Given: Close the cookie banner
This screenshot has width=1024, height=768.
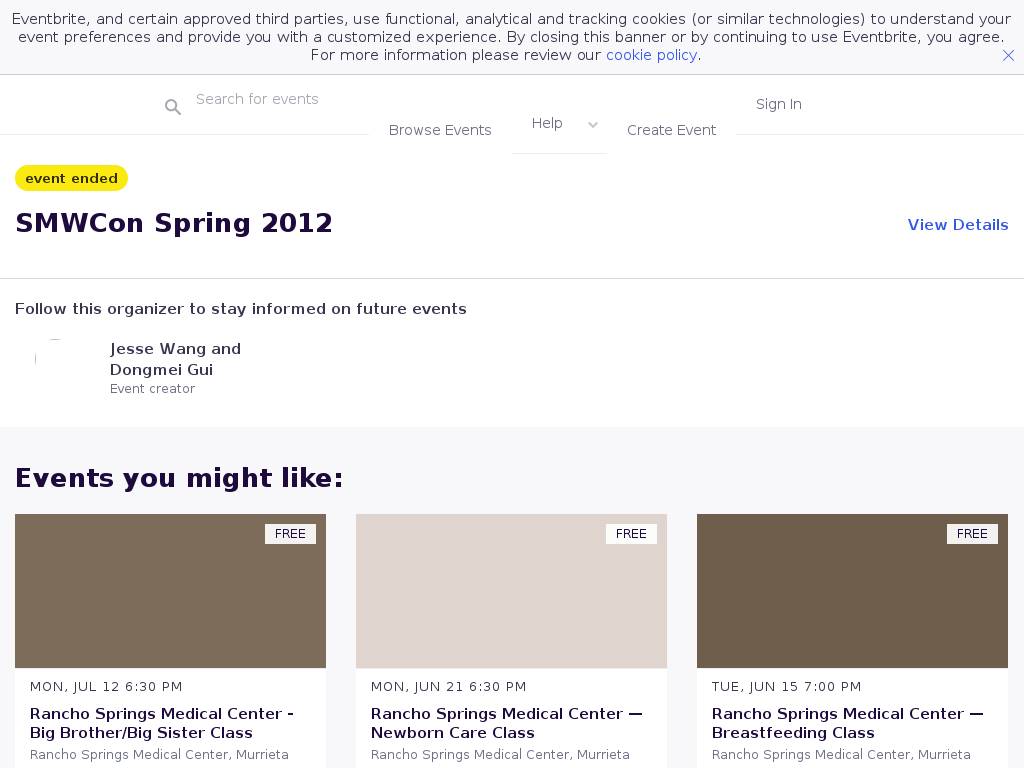Looking at the screenshot, I should coord(1008,56).
